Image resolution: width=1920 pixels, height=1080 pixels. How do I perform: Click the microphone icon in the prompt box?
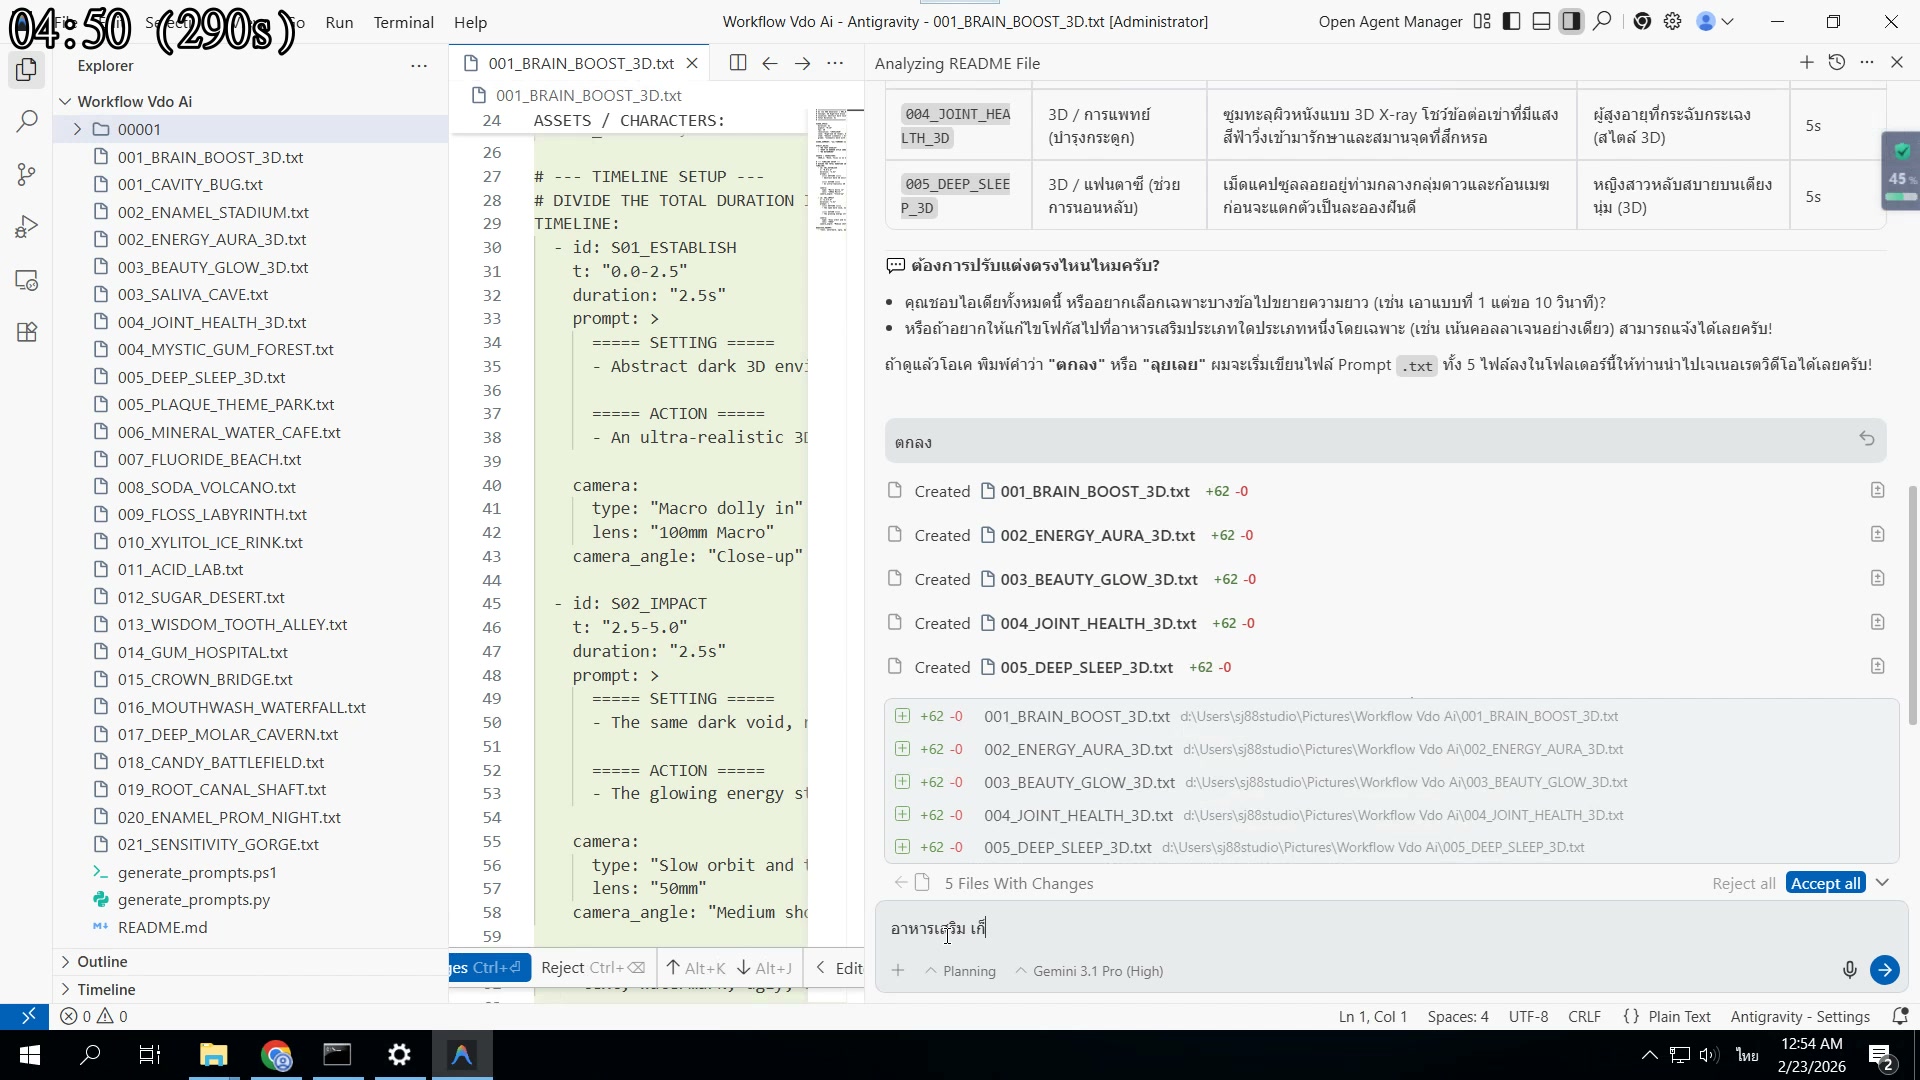pos(1849,969)
